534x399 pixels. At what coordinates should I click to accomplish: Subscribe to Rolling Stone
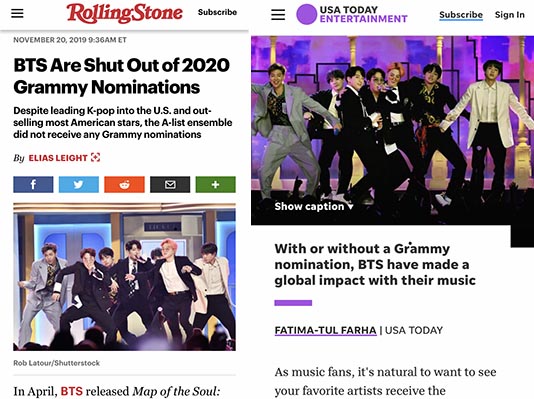click(x=217, y=12)
